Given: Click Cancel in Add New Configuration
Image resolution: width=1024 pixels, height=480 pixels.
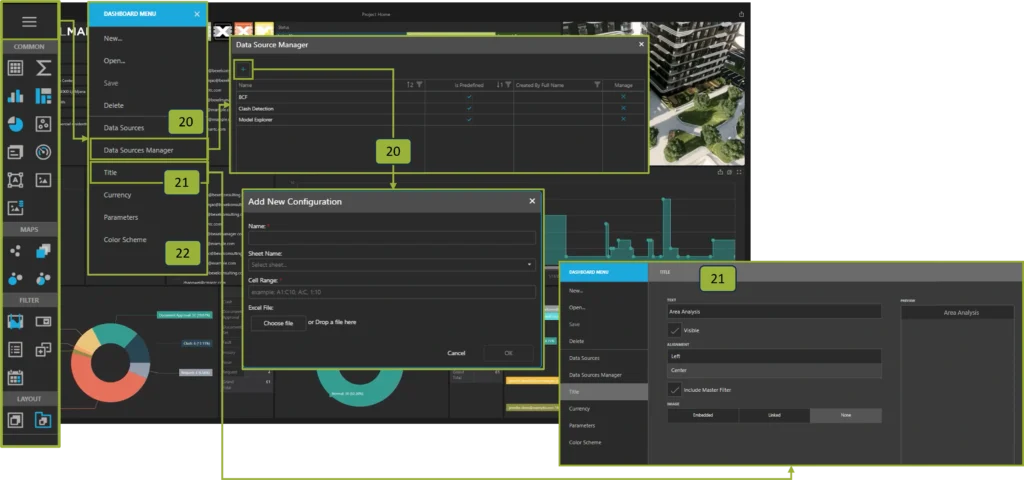Looking at the screenshot, I should tap(456, 353).
